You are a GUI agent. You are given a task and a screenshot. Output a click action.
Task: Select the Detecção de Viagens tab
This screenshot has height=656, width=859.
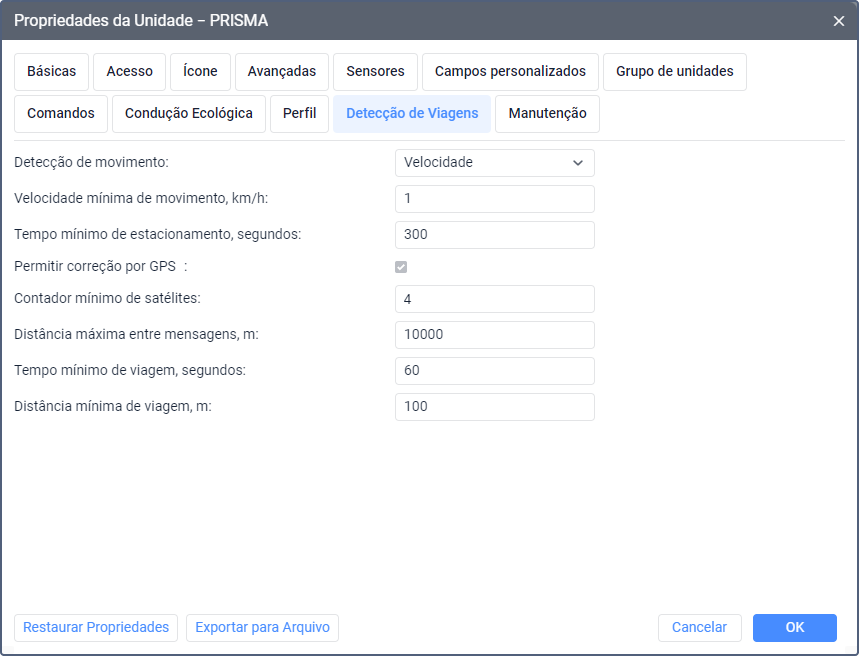(x=412, y=114)
